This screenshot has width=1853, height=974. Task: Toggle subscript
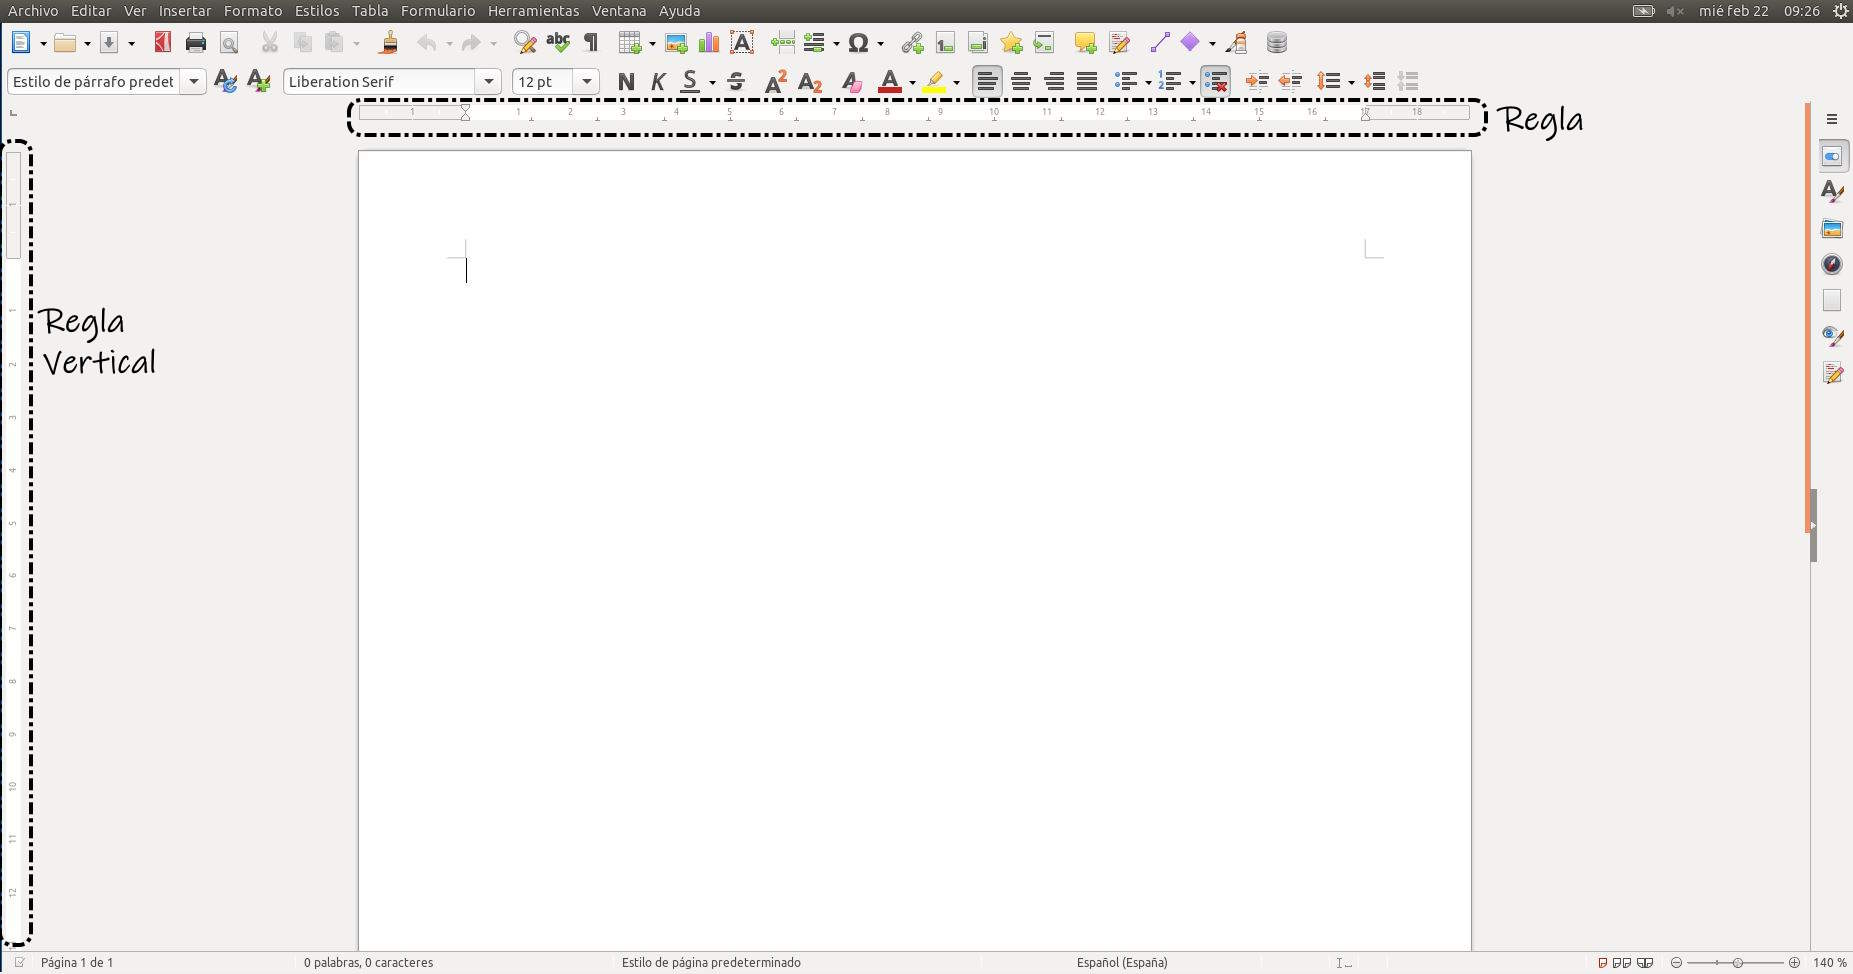[x=811, y=82]
